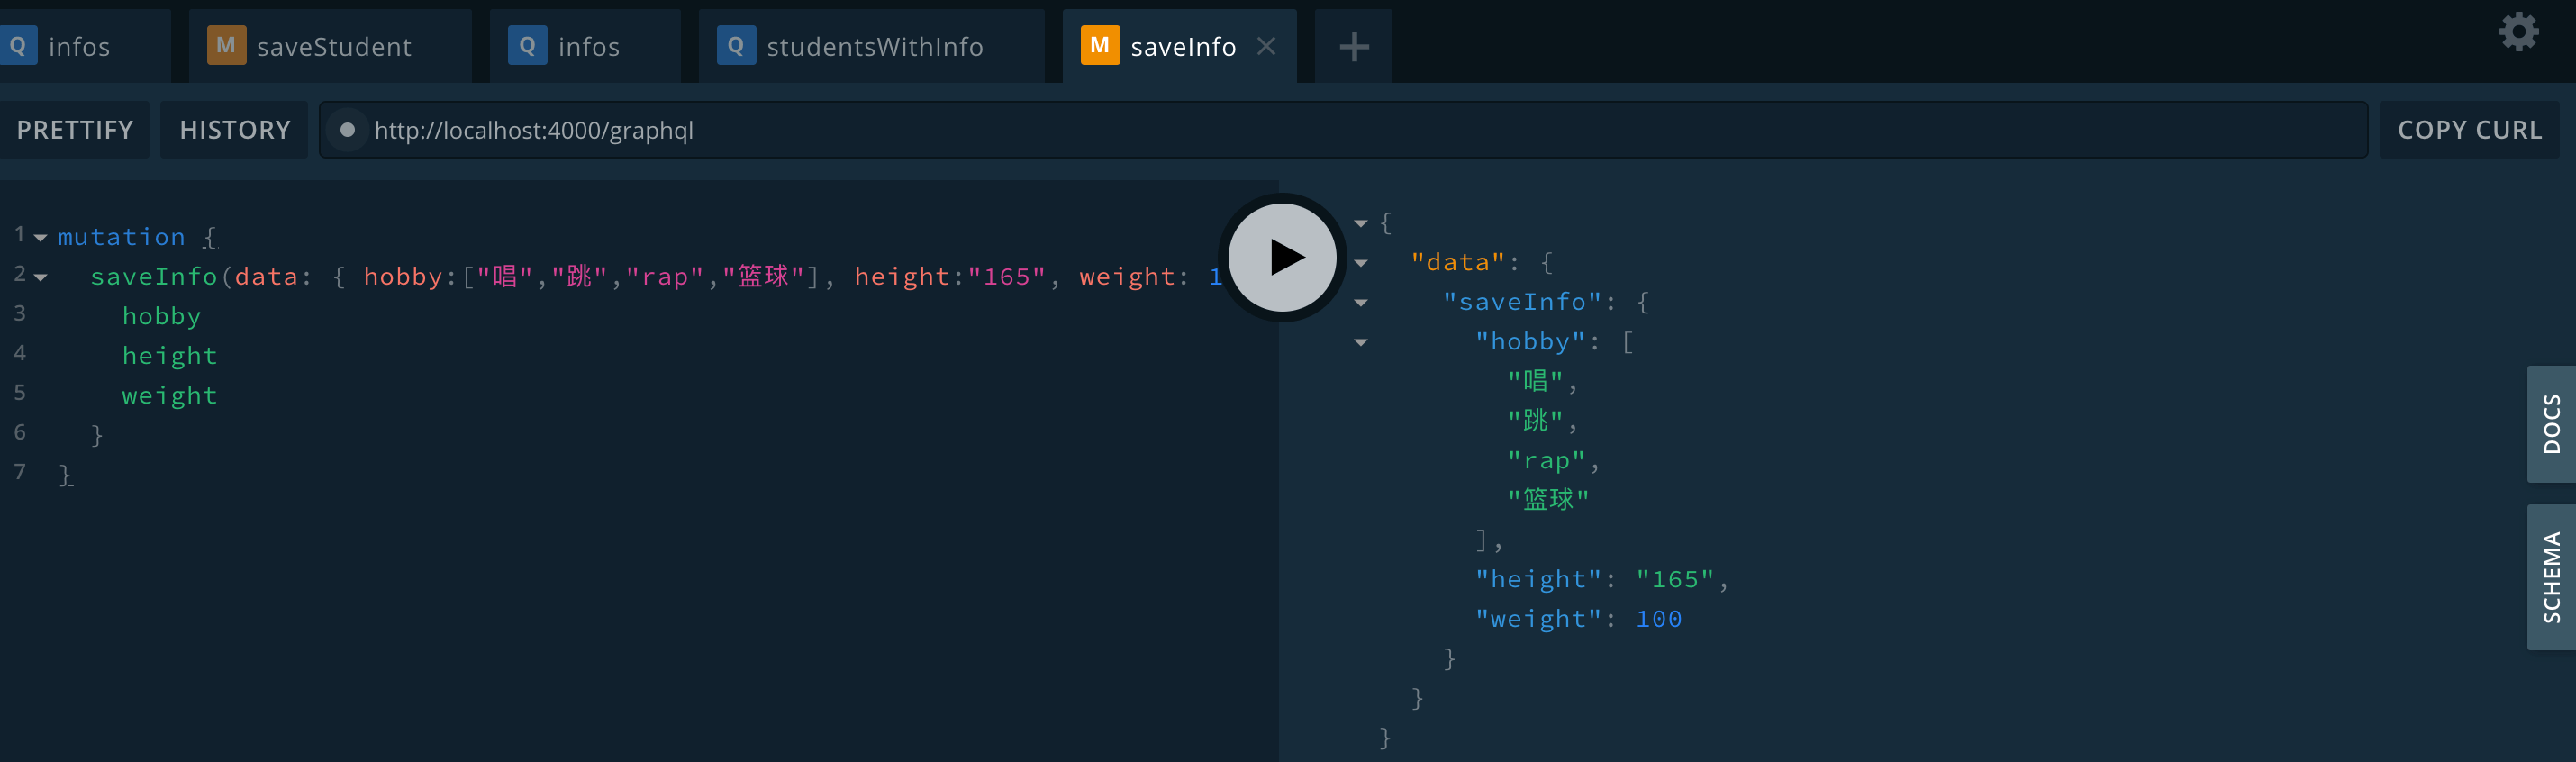Click the endpoint status dot indicator

tap(347, 130)
